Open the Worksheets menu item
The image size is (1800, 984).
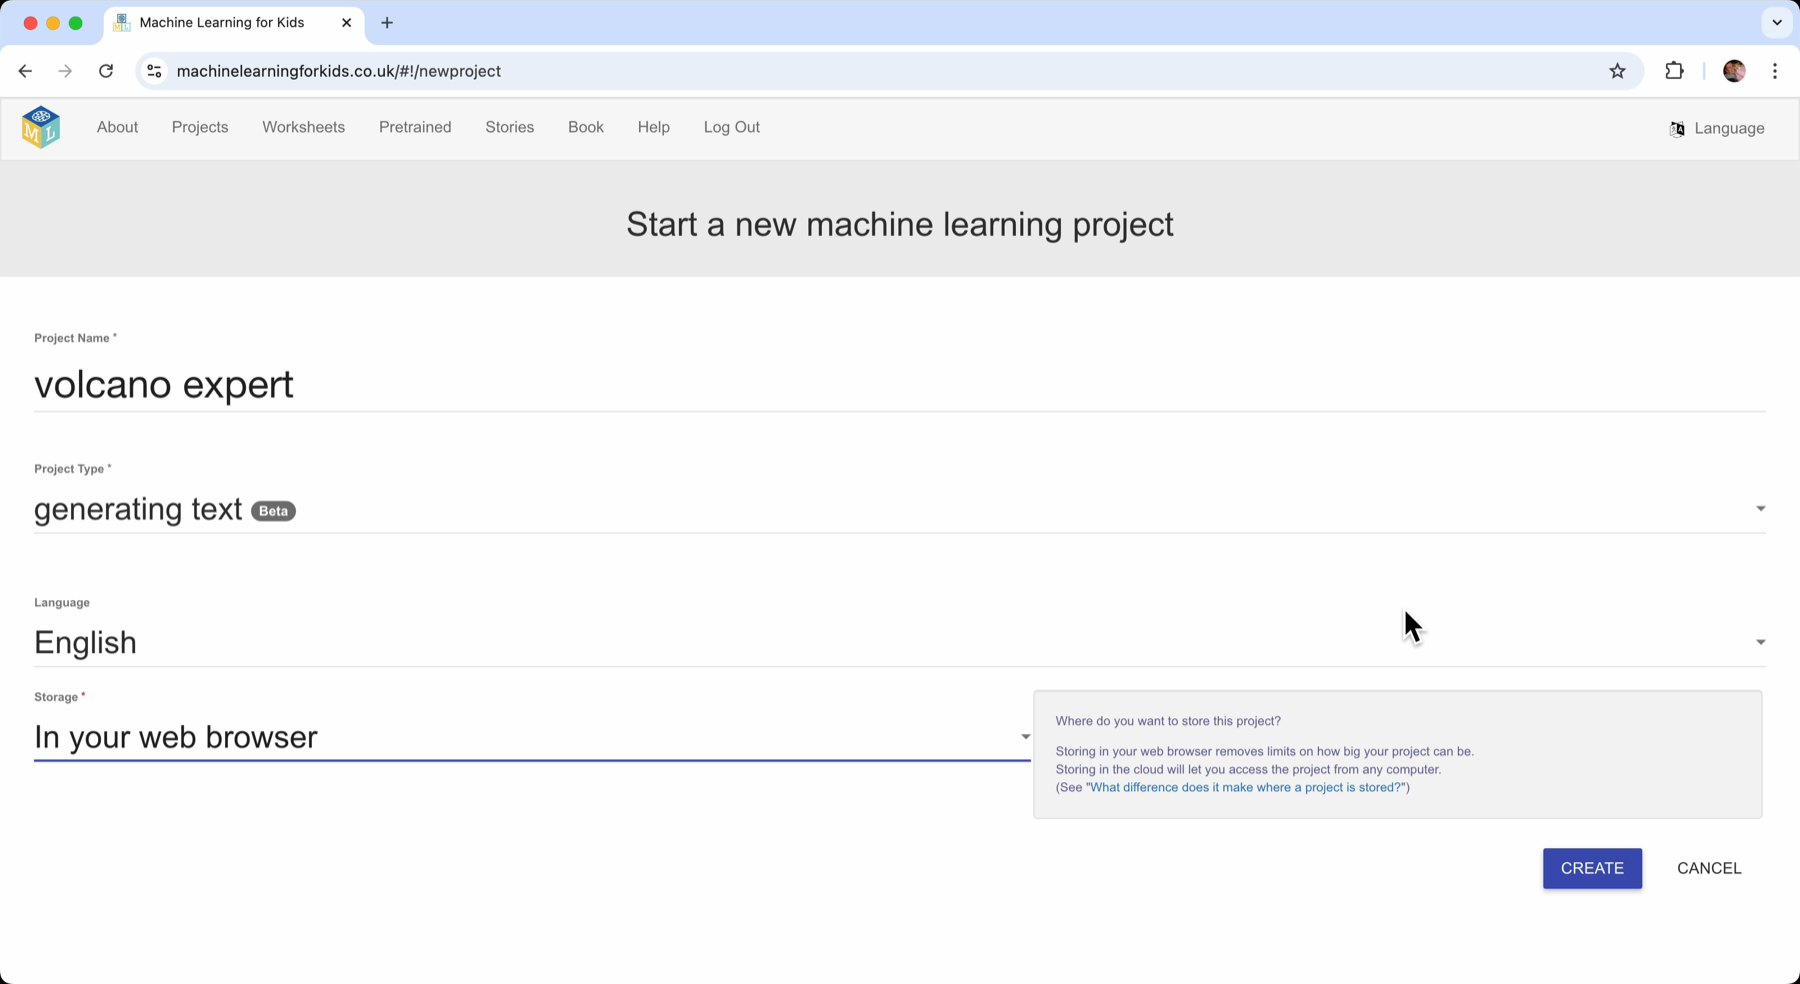[x=303, y=127]
